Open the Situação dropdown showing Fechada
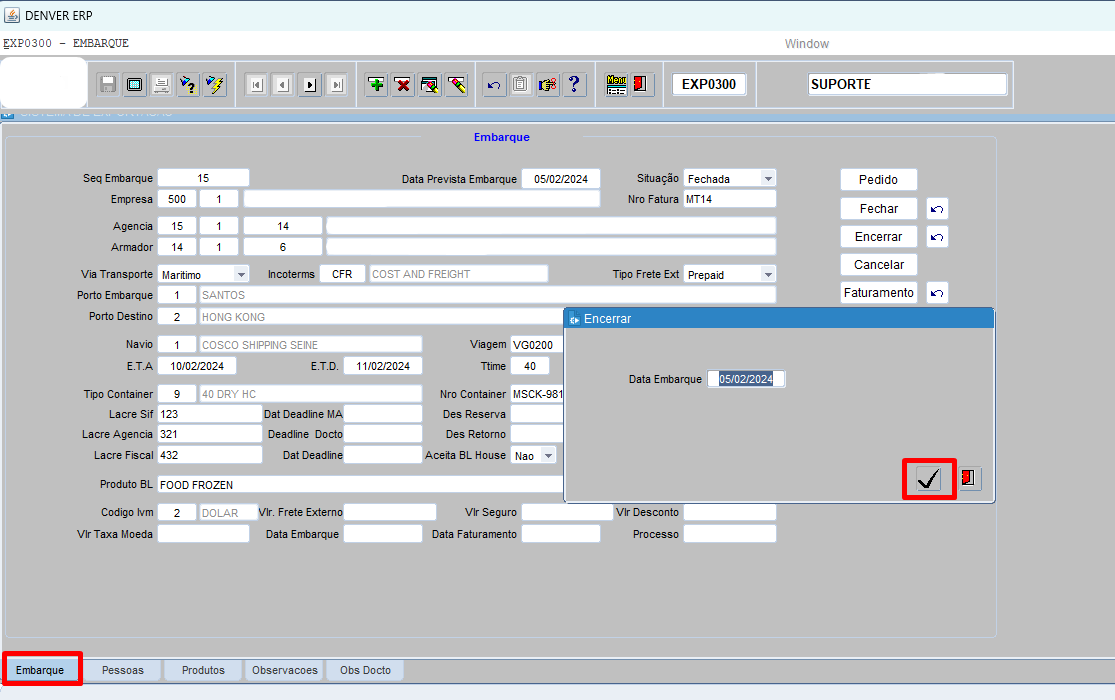The image size is (1115, 700). [768, 179]
